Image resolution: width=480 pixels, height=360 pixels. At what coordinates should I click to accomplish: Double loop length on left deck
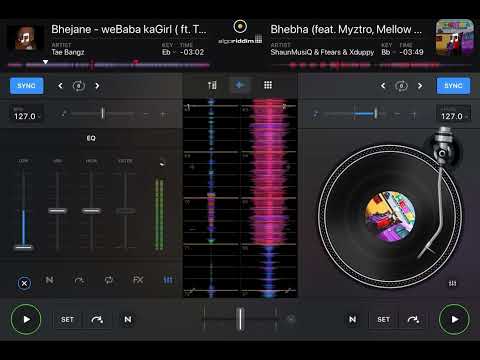(97, 86)
